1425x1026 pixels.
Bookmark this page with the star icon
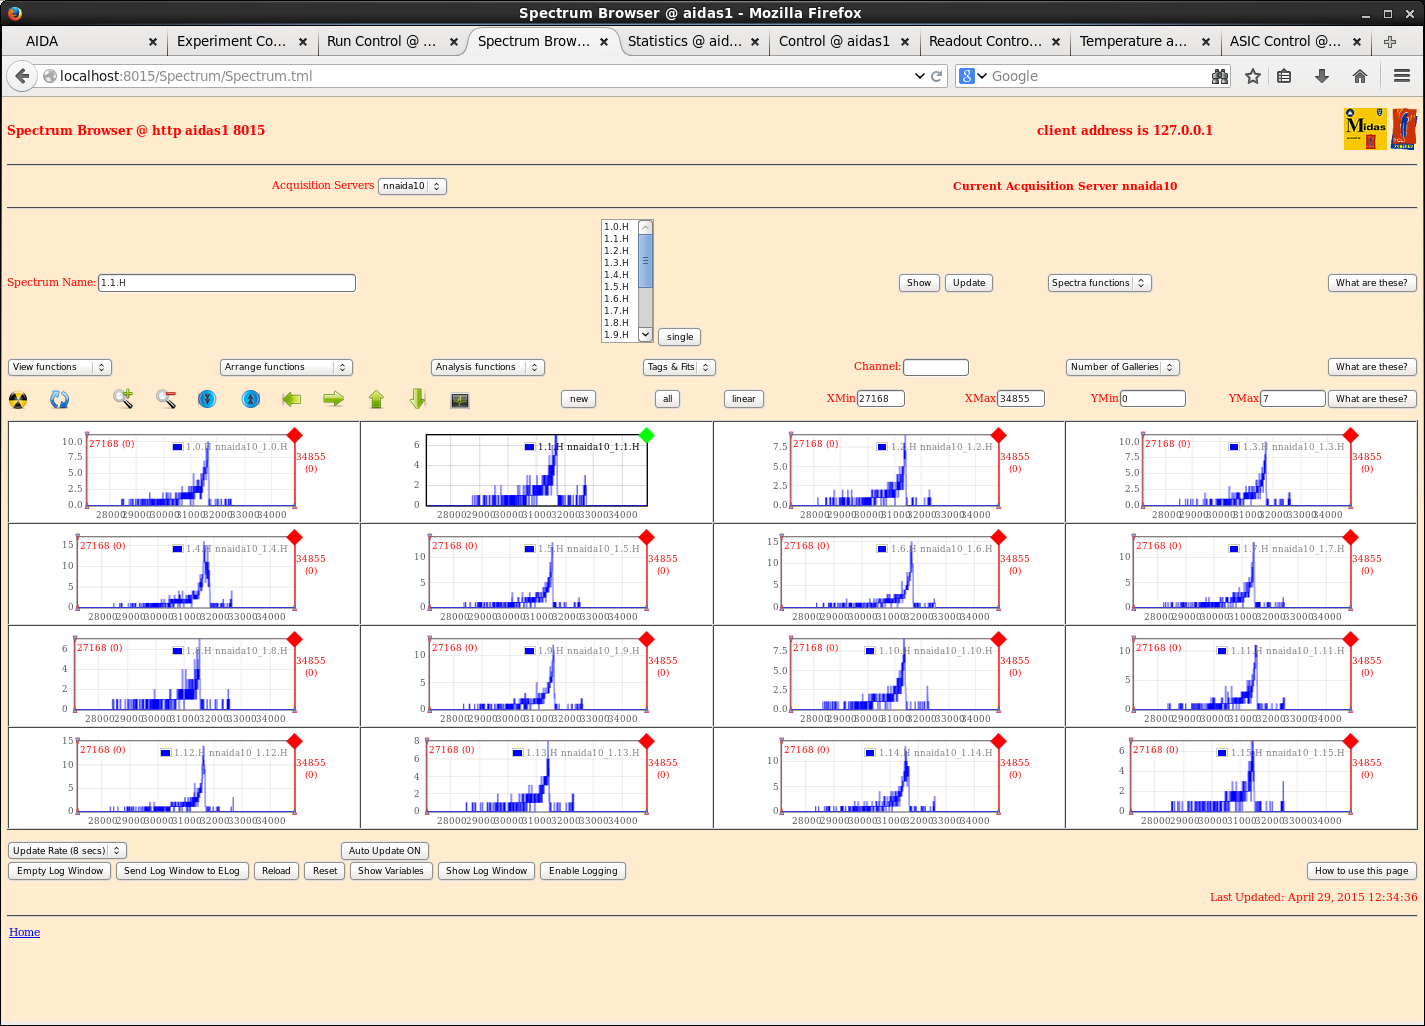1252,76
